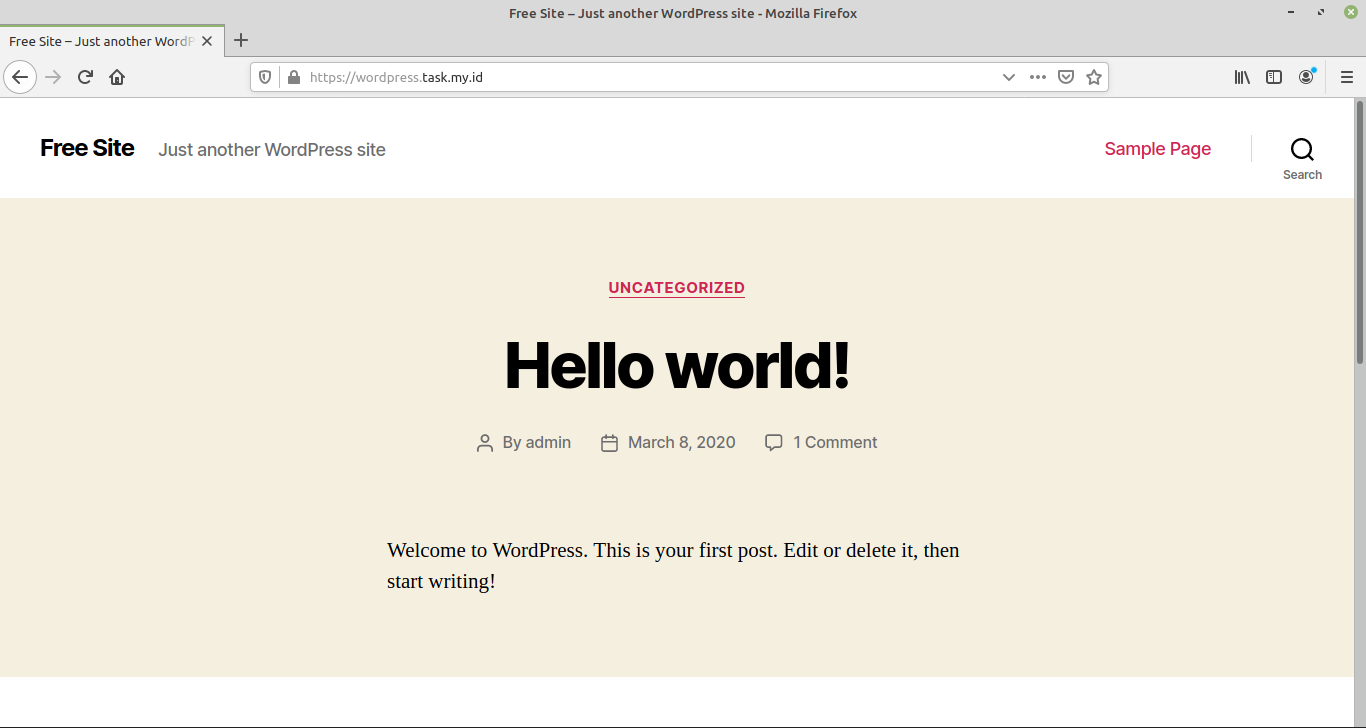Screen dimensions: 1366x728
Task: Click the post author person icon
Action: 485,443
